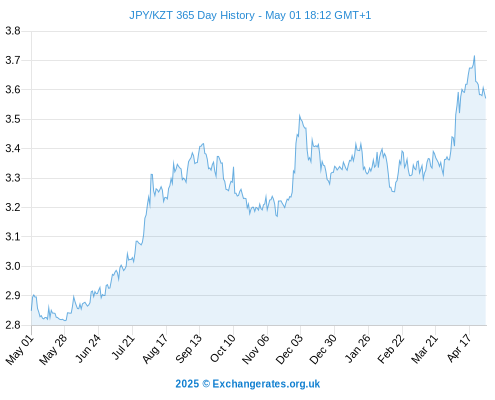Select the Dec 30 x-axis date label
Image resolution: width=495 pixels, height=400 pixels.
click(323, 349)
